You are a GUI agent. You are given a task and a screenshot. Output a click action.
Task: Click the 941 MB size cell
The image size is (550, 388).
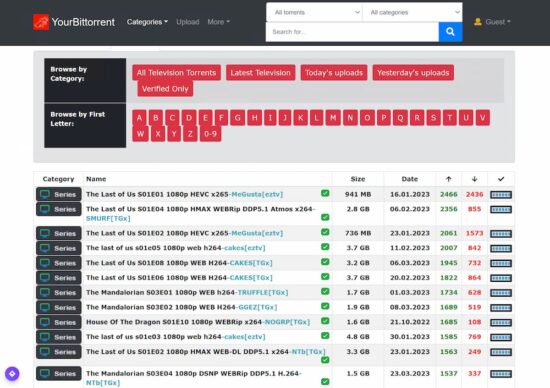pyautogui.click(x=358, y=194)
